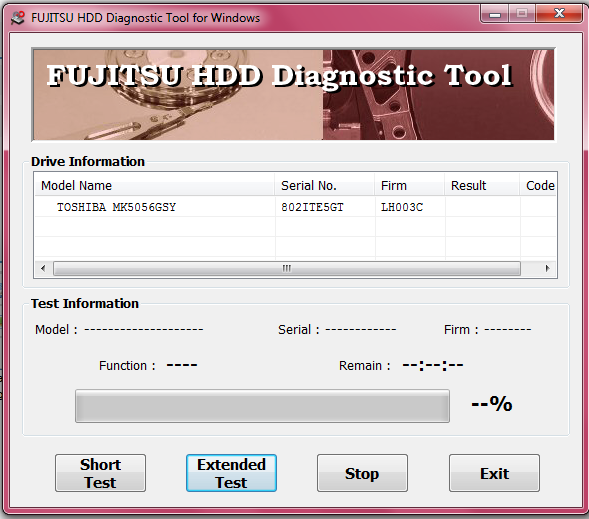Click firmware LH003C cell

[x=402, y=207]
